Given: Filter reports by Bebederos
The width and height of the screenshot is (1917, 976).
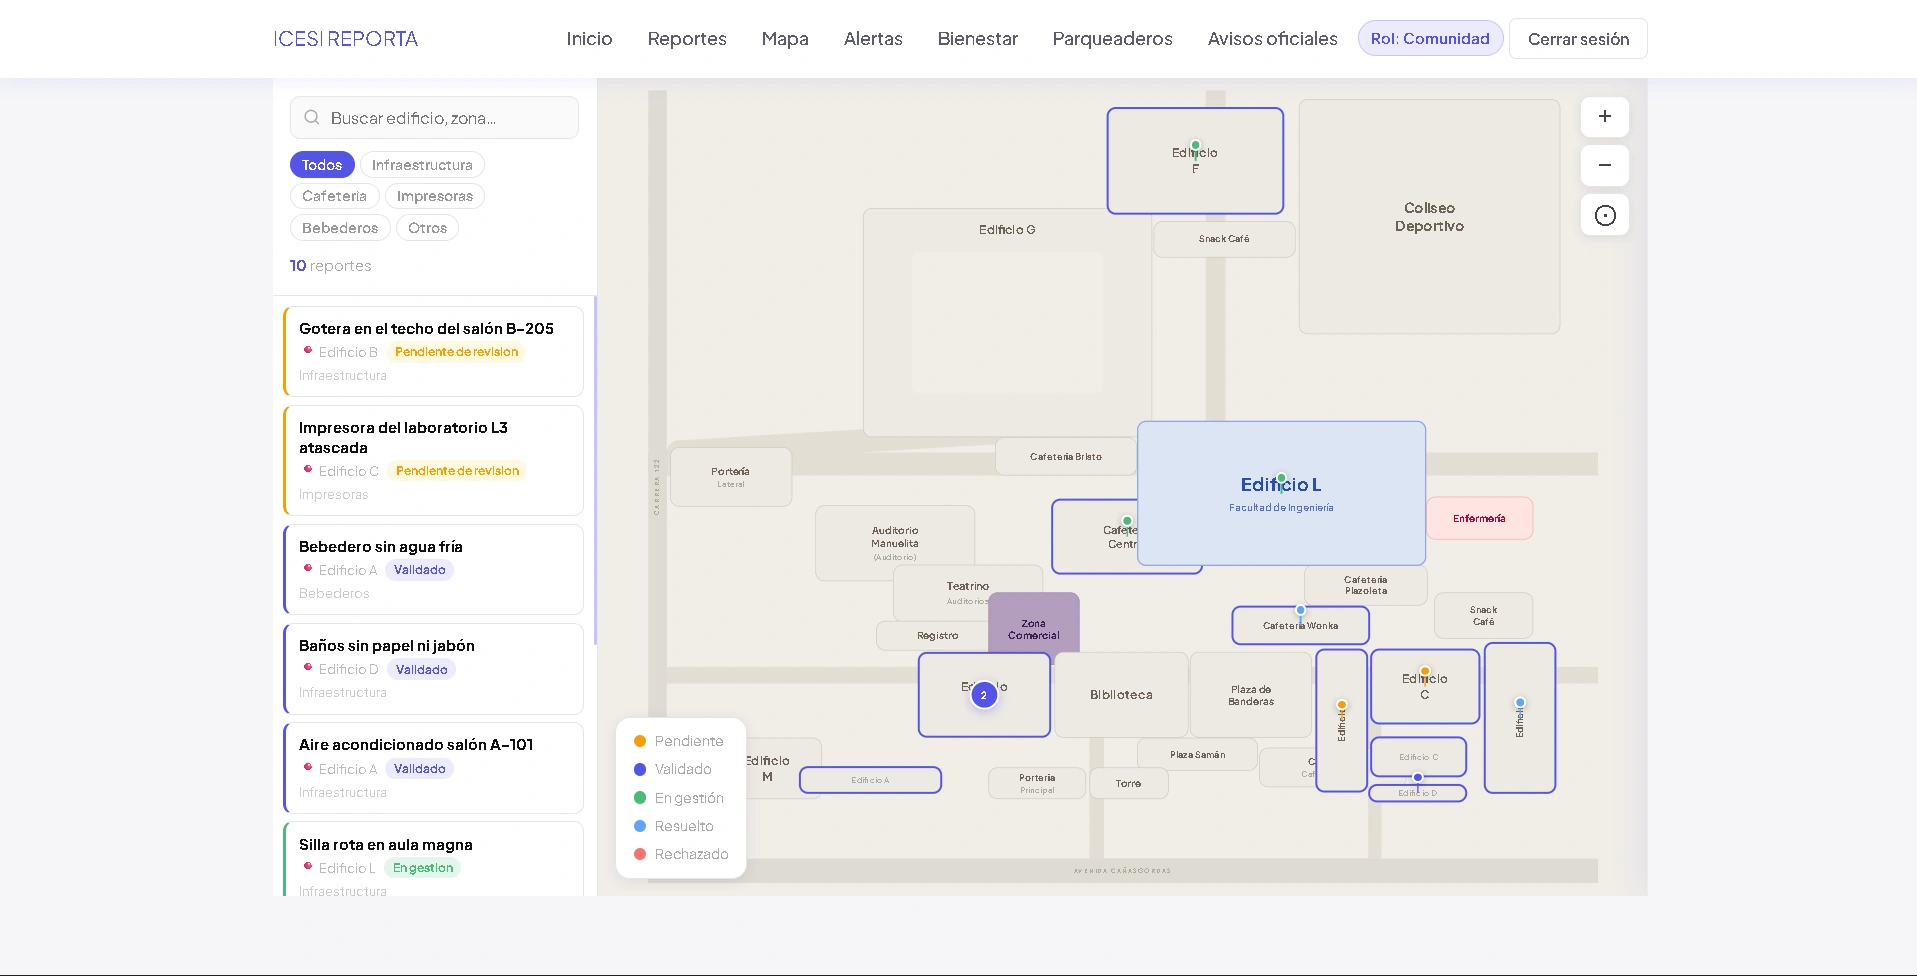Looking at the screenshot, I should tap(340, 228).
